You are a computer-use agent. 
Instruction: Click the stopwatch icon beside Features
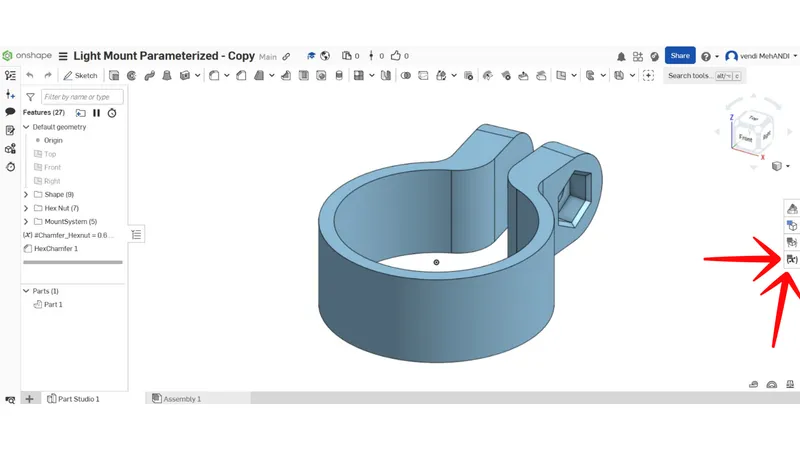tap(112, 113)
